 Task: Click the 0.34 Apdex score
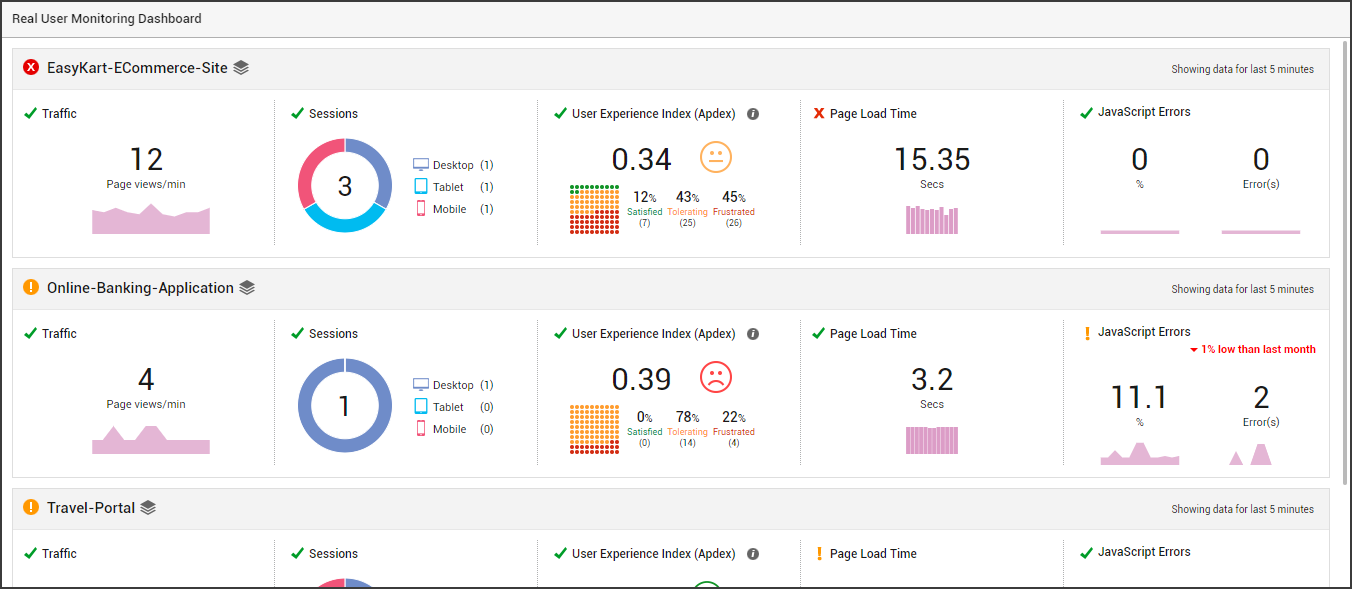click(x=642, y=159)
